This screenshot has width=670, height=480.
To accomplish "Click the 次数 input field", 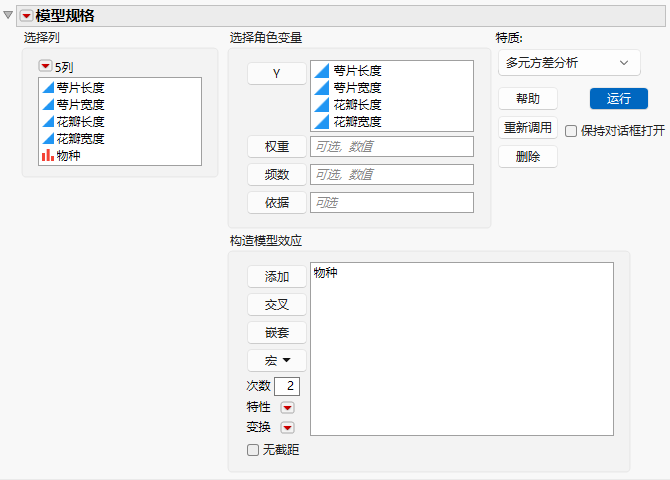I will point(287,386).
